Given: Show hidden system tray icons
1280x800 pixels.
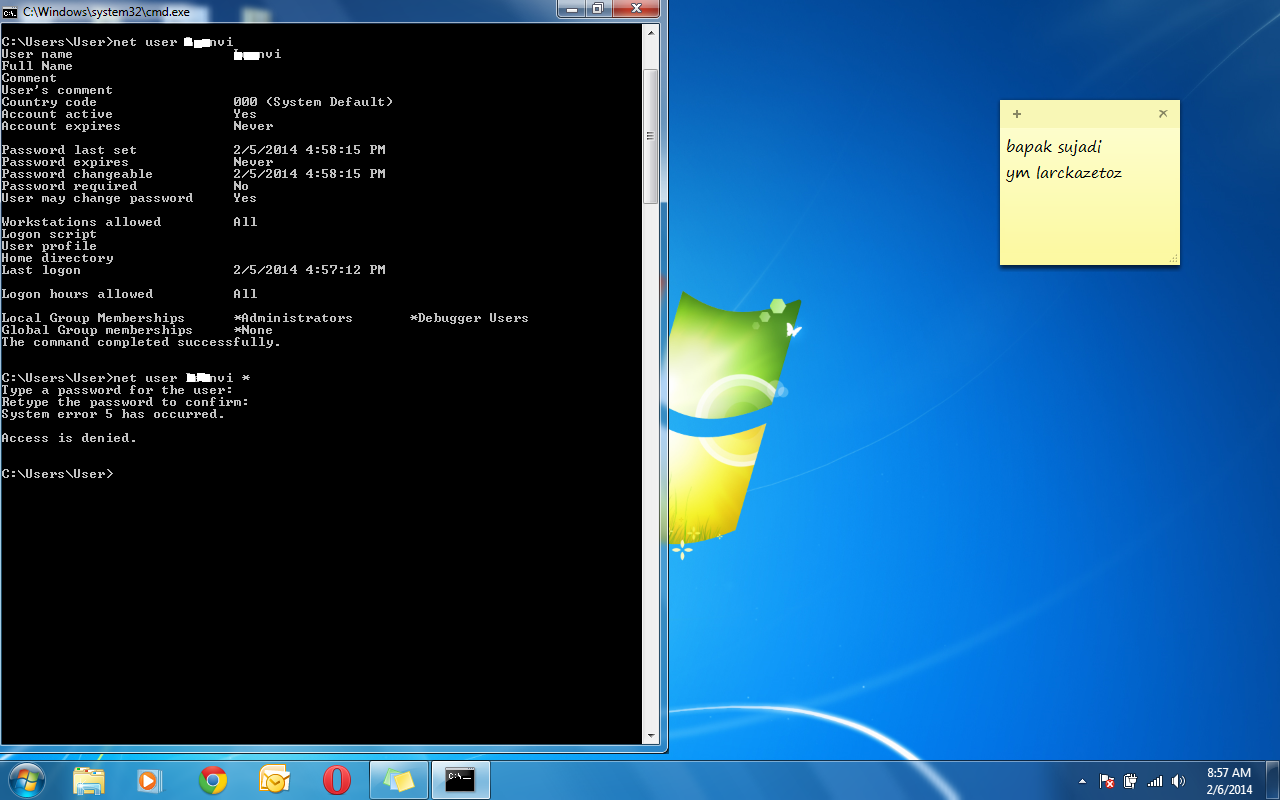Looking at the screenshot, I should (x=1082, y=781).
